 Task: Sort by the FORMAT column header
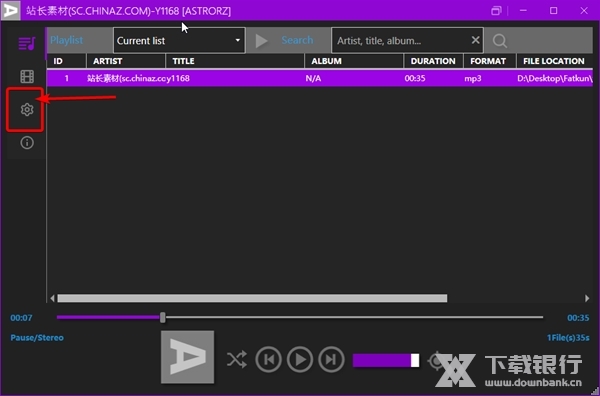click(x=490, y=61)
